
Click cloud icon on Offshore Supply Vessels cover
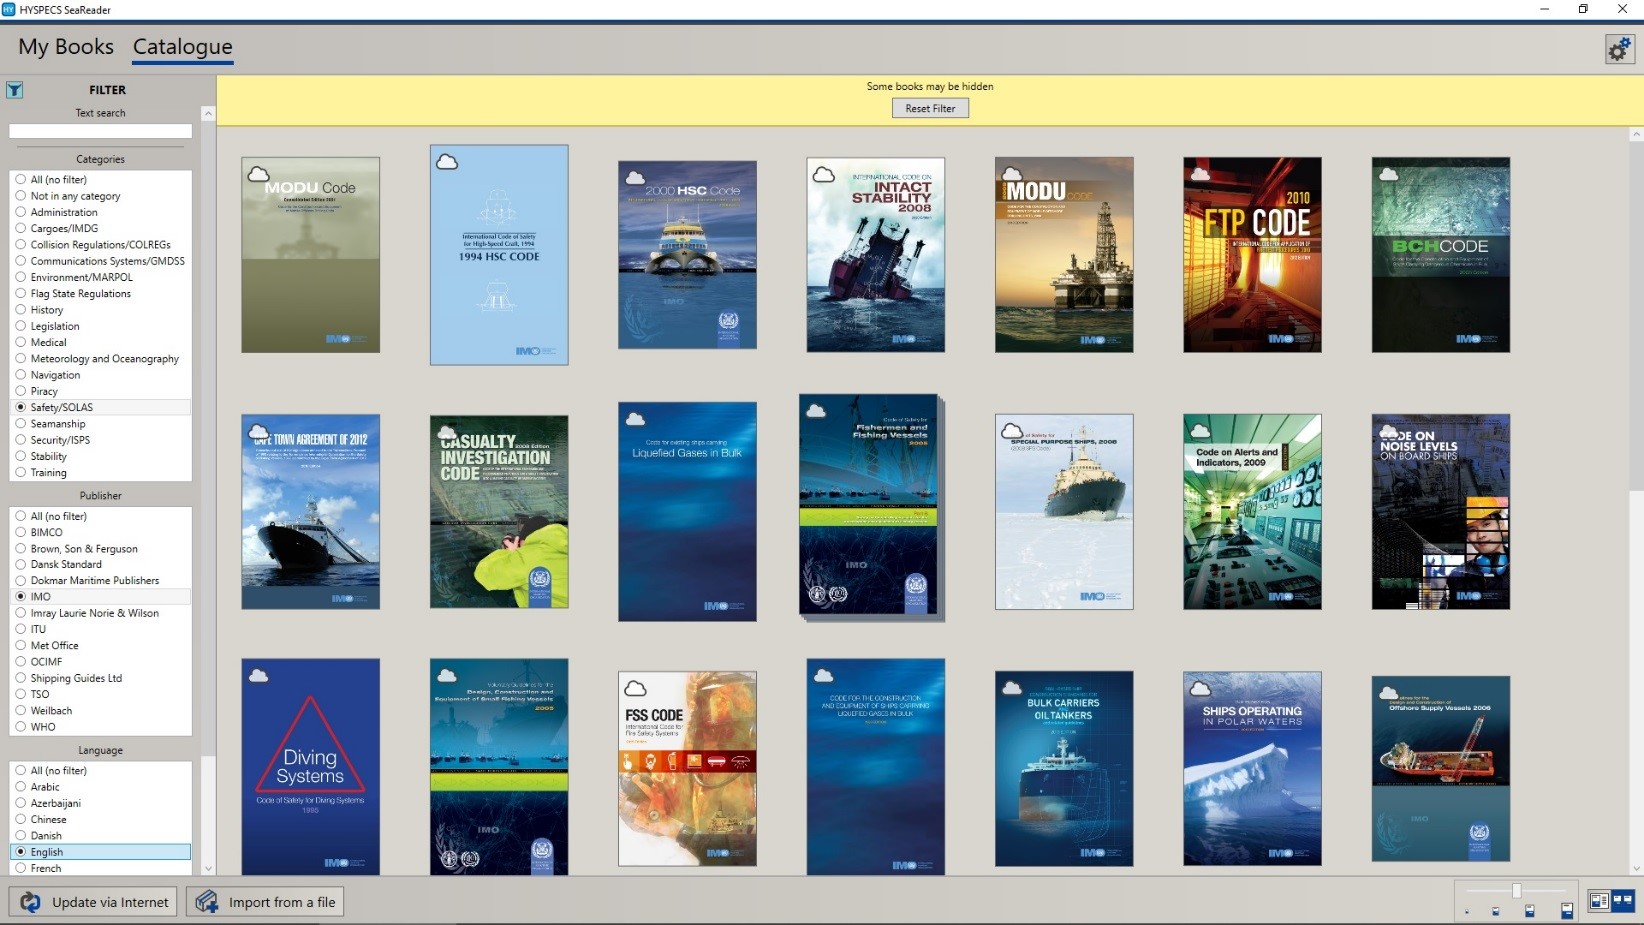[x=1389, y=692]
